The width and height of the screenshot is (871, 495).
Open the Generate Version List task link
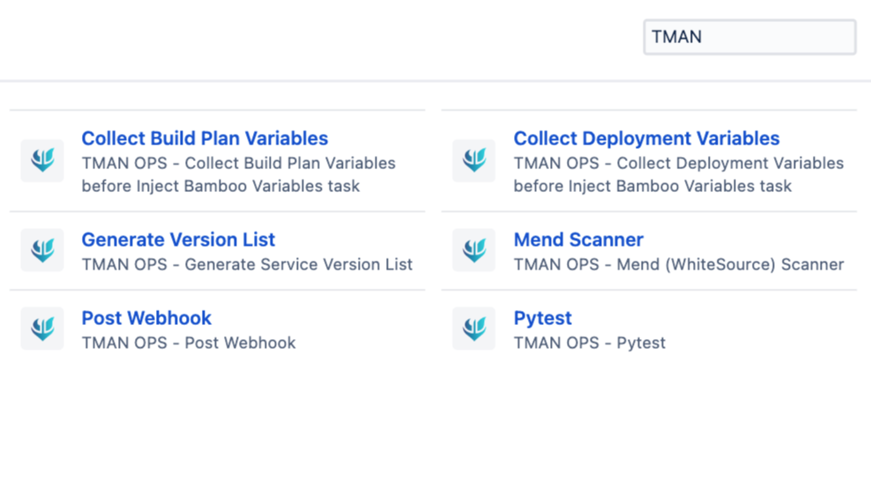[178, 240]
